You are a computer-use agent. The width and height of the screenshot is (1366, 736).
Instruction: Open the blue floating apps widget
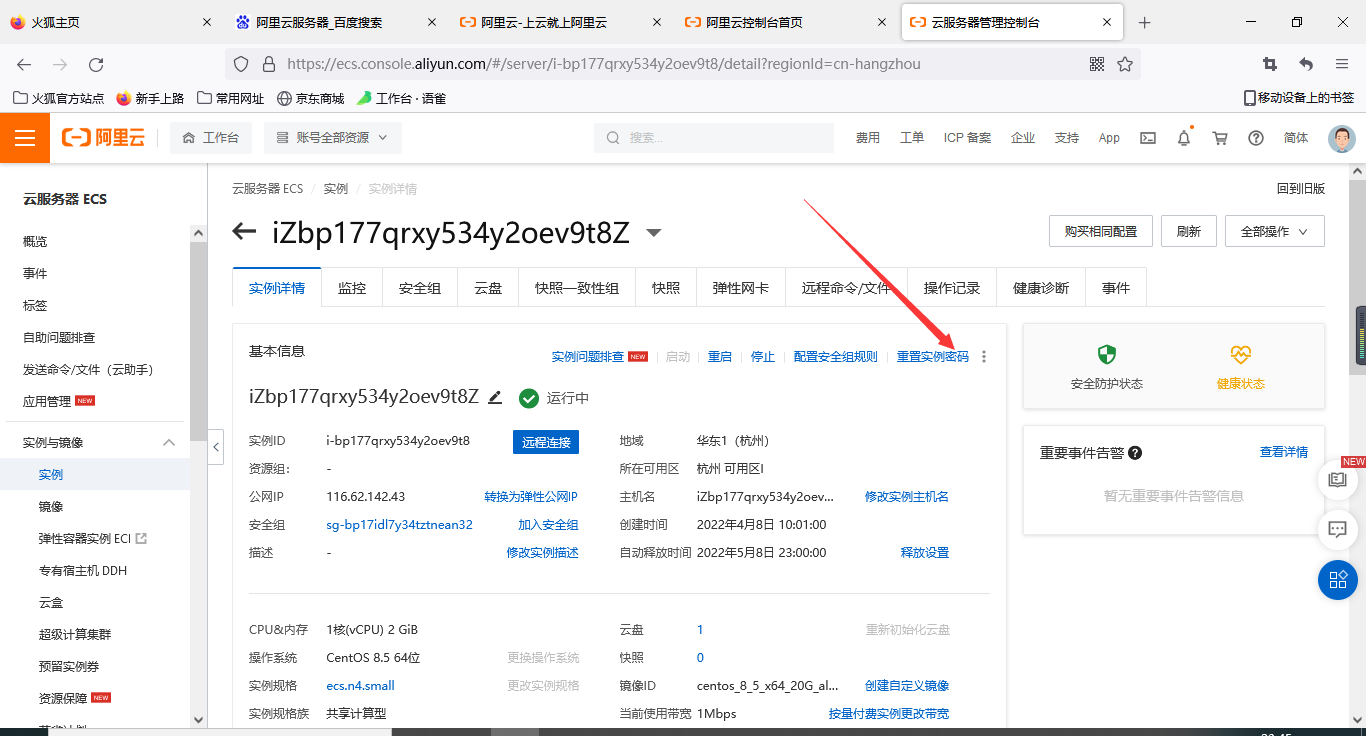tap(1338, 579)
